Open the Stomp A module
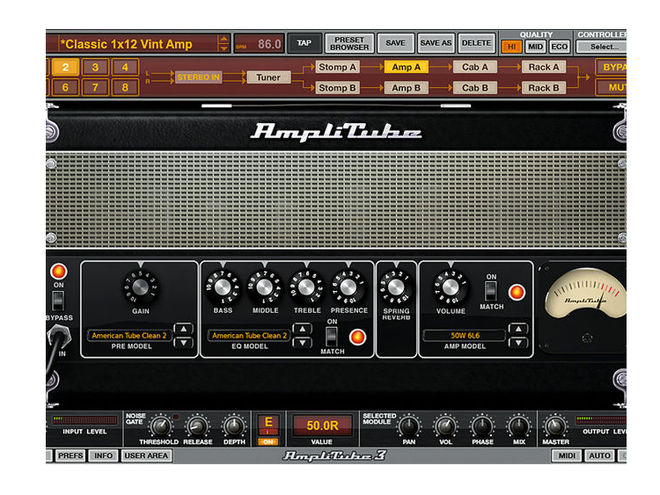The height and width of the screenshot is (495, 660). tap(337, 67)
